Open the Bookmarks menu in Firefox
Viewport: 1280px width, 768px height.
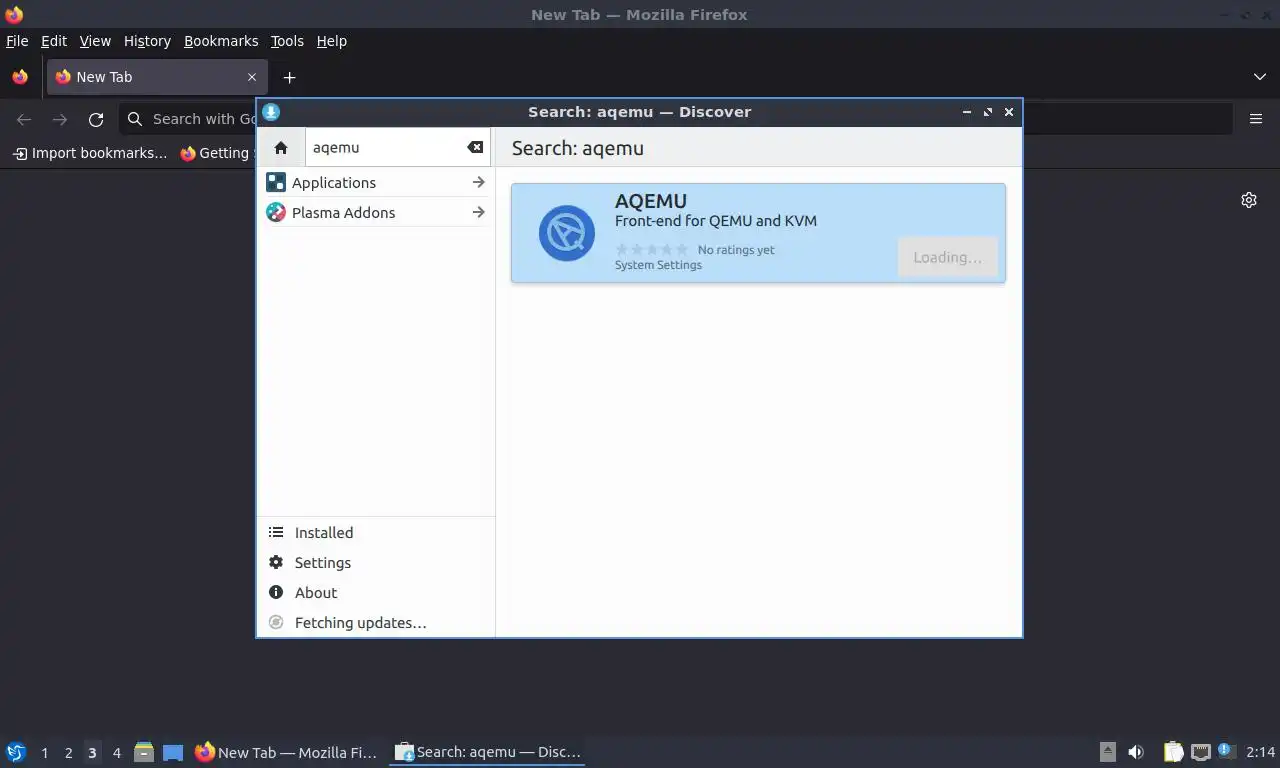[221, 41]
